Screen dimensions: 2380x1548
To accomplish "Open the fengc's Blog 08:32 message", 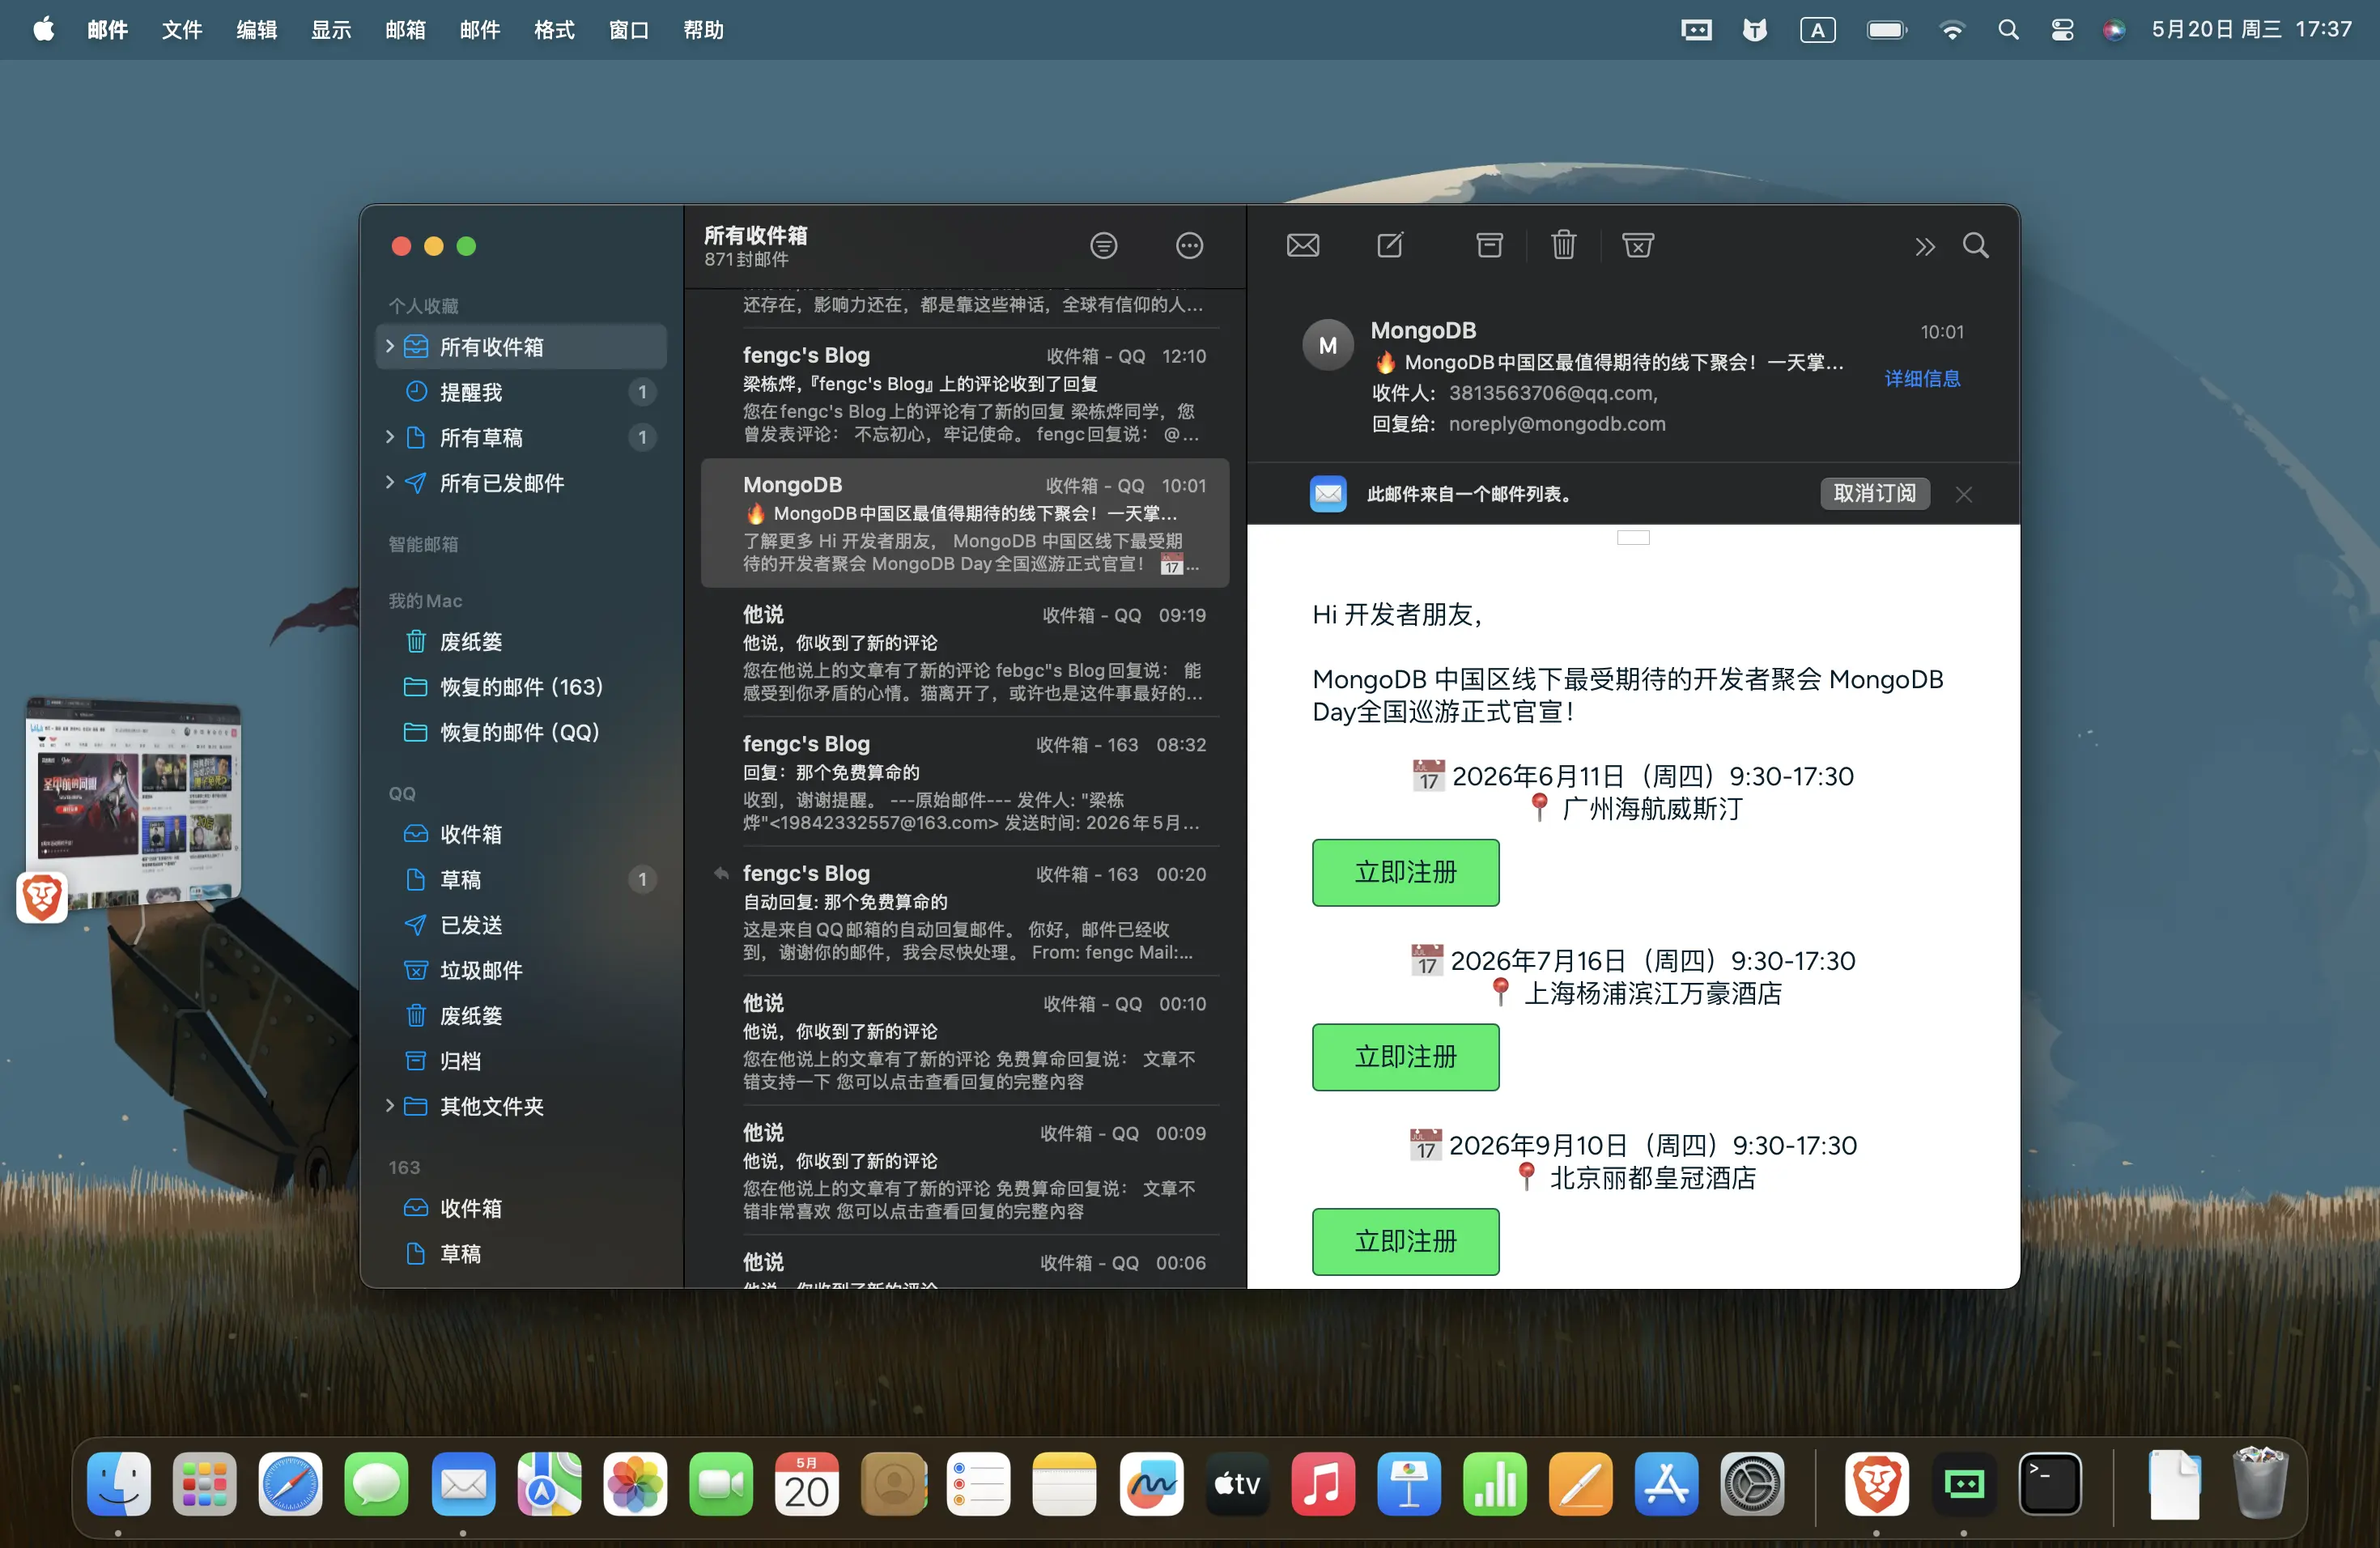I will (965, 782).
